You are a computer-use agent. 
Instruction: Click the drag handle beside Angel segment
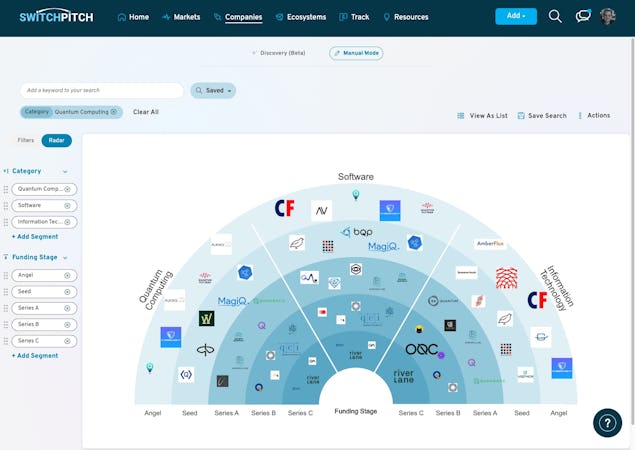6,275
